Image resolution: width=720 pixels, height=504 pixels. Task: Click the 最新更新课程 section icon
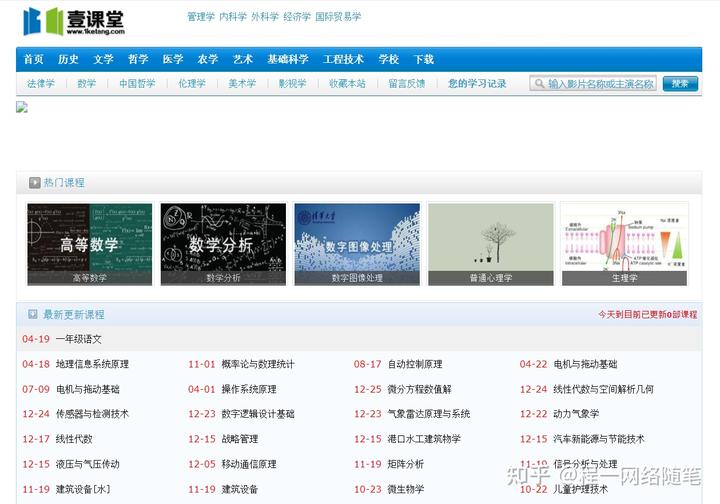tap(33, 314)
